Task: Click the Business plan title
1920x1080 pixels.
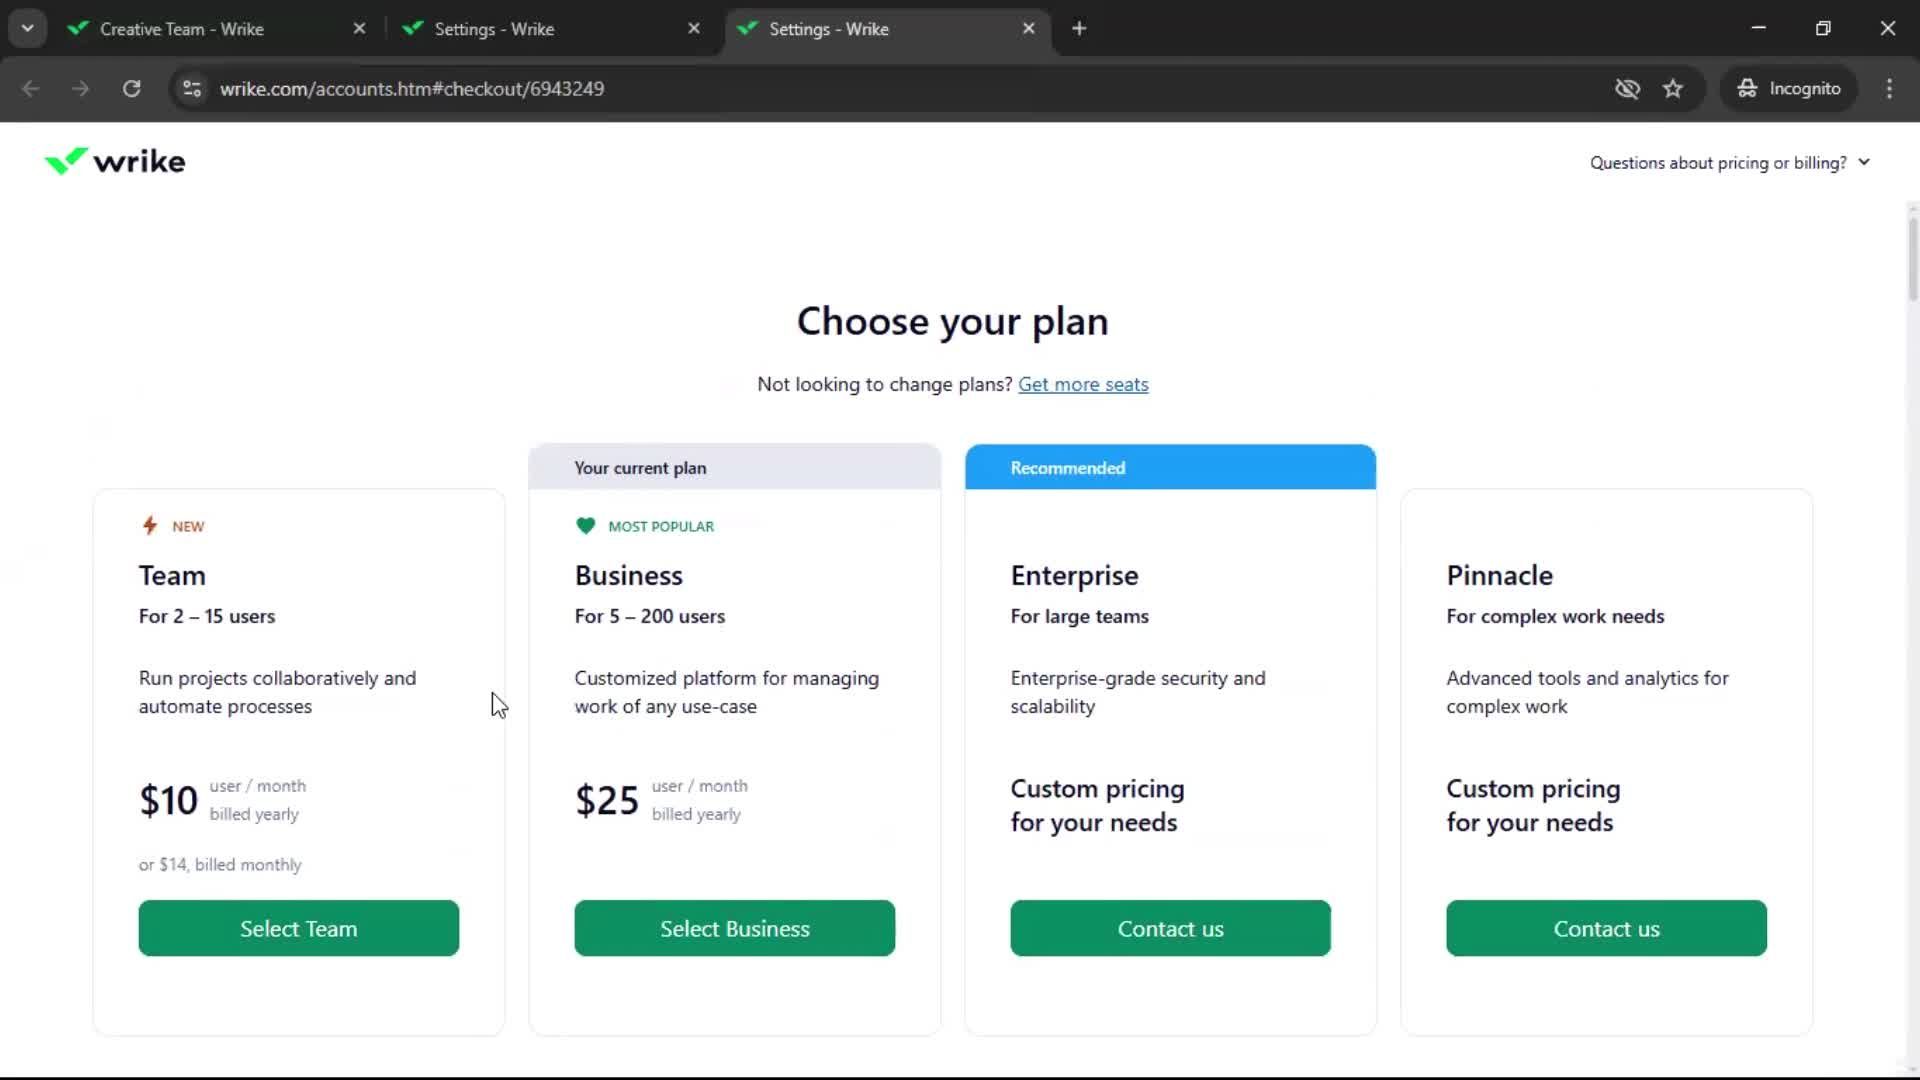Action: coord(629,576)
